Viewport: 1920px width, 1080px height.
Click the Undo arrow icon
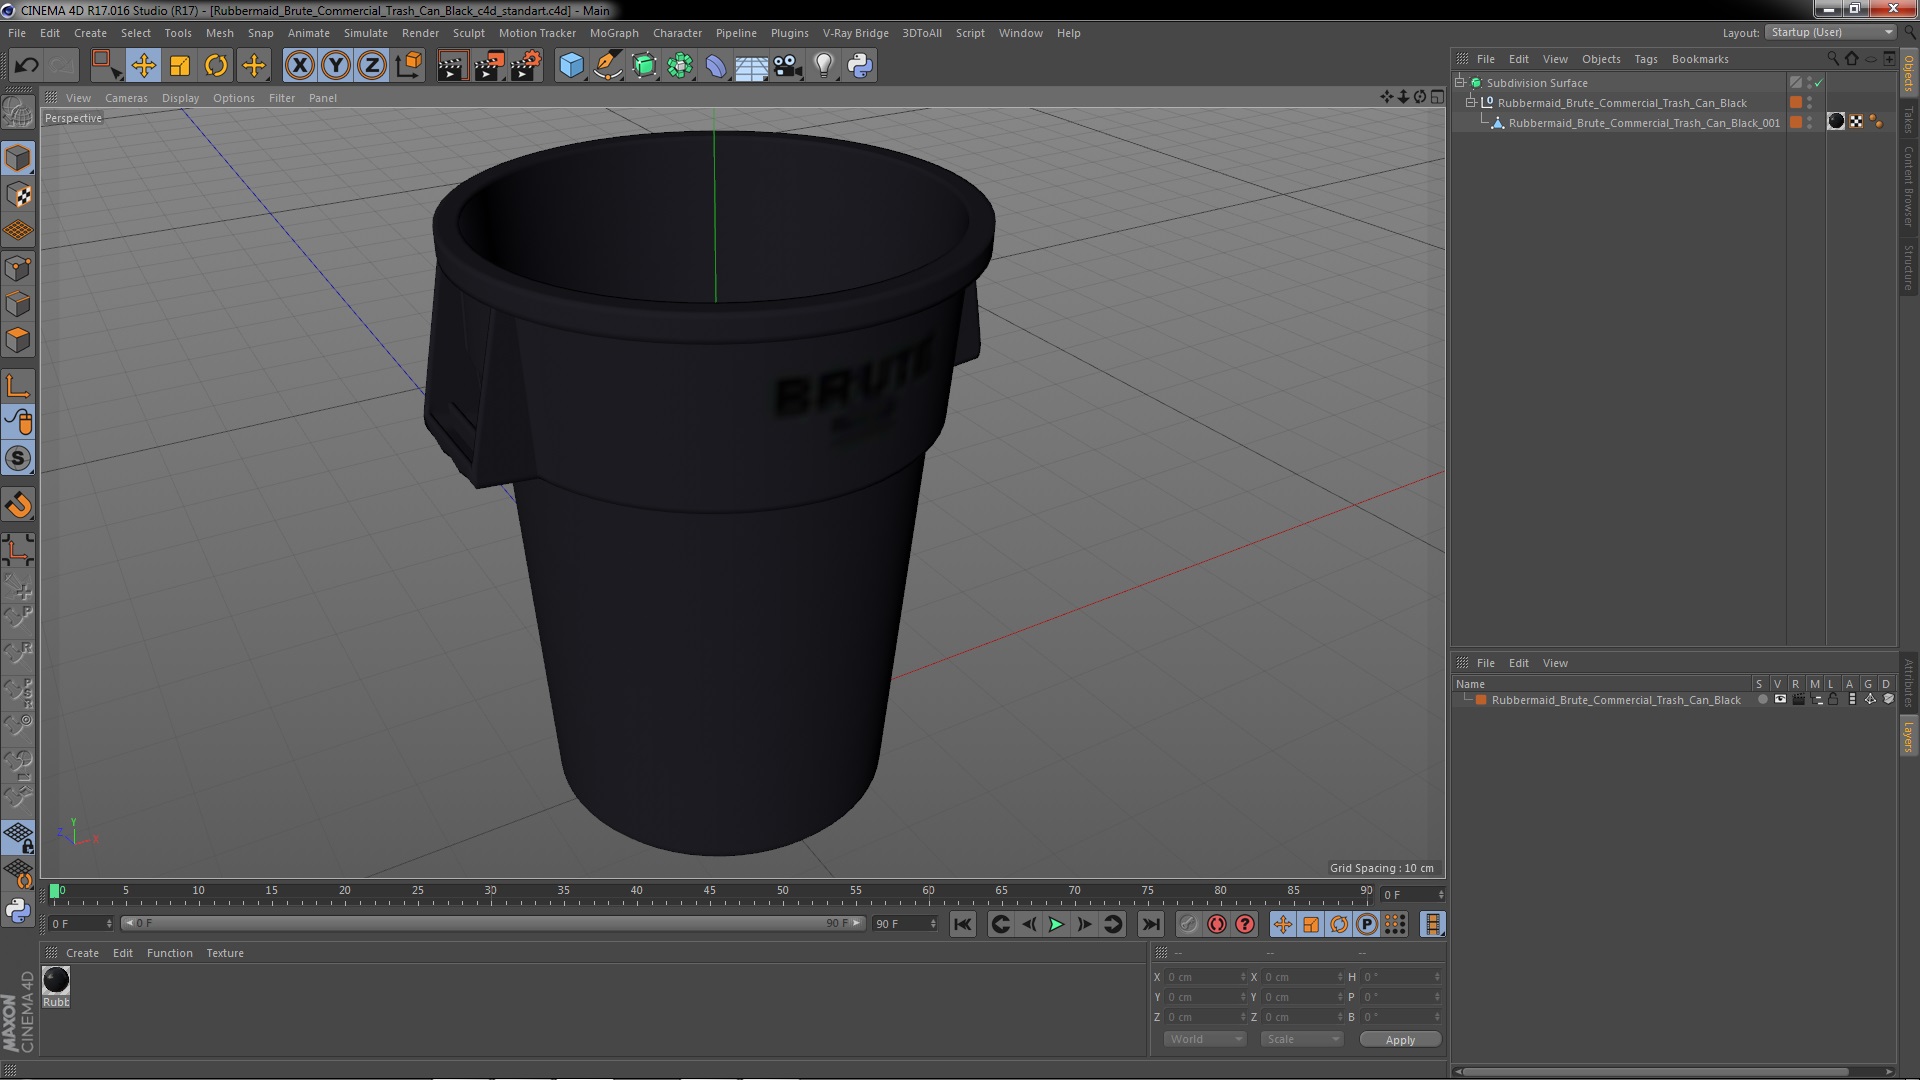pyautogui.click(x=26, y=66)
